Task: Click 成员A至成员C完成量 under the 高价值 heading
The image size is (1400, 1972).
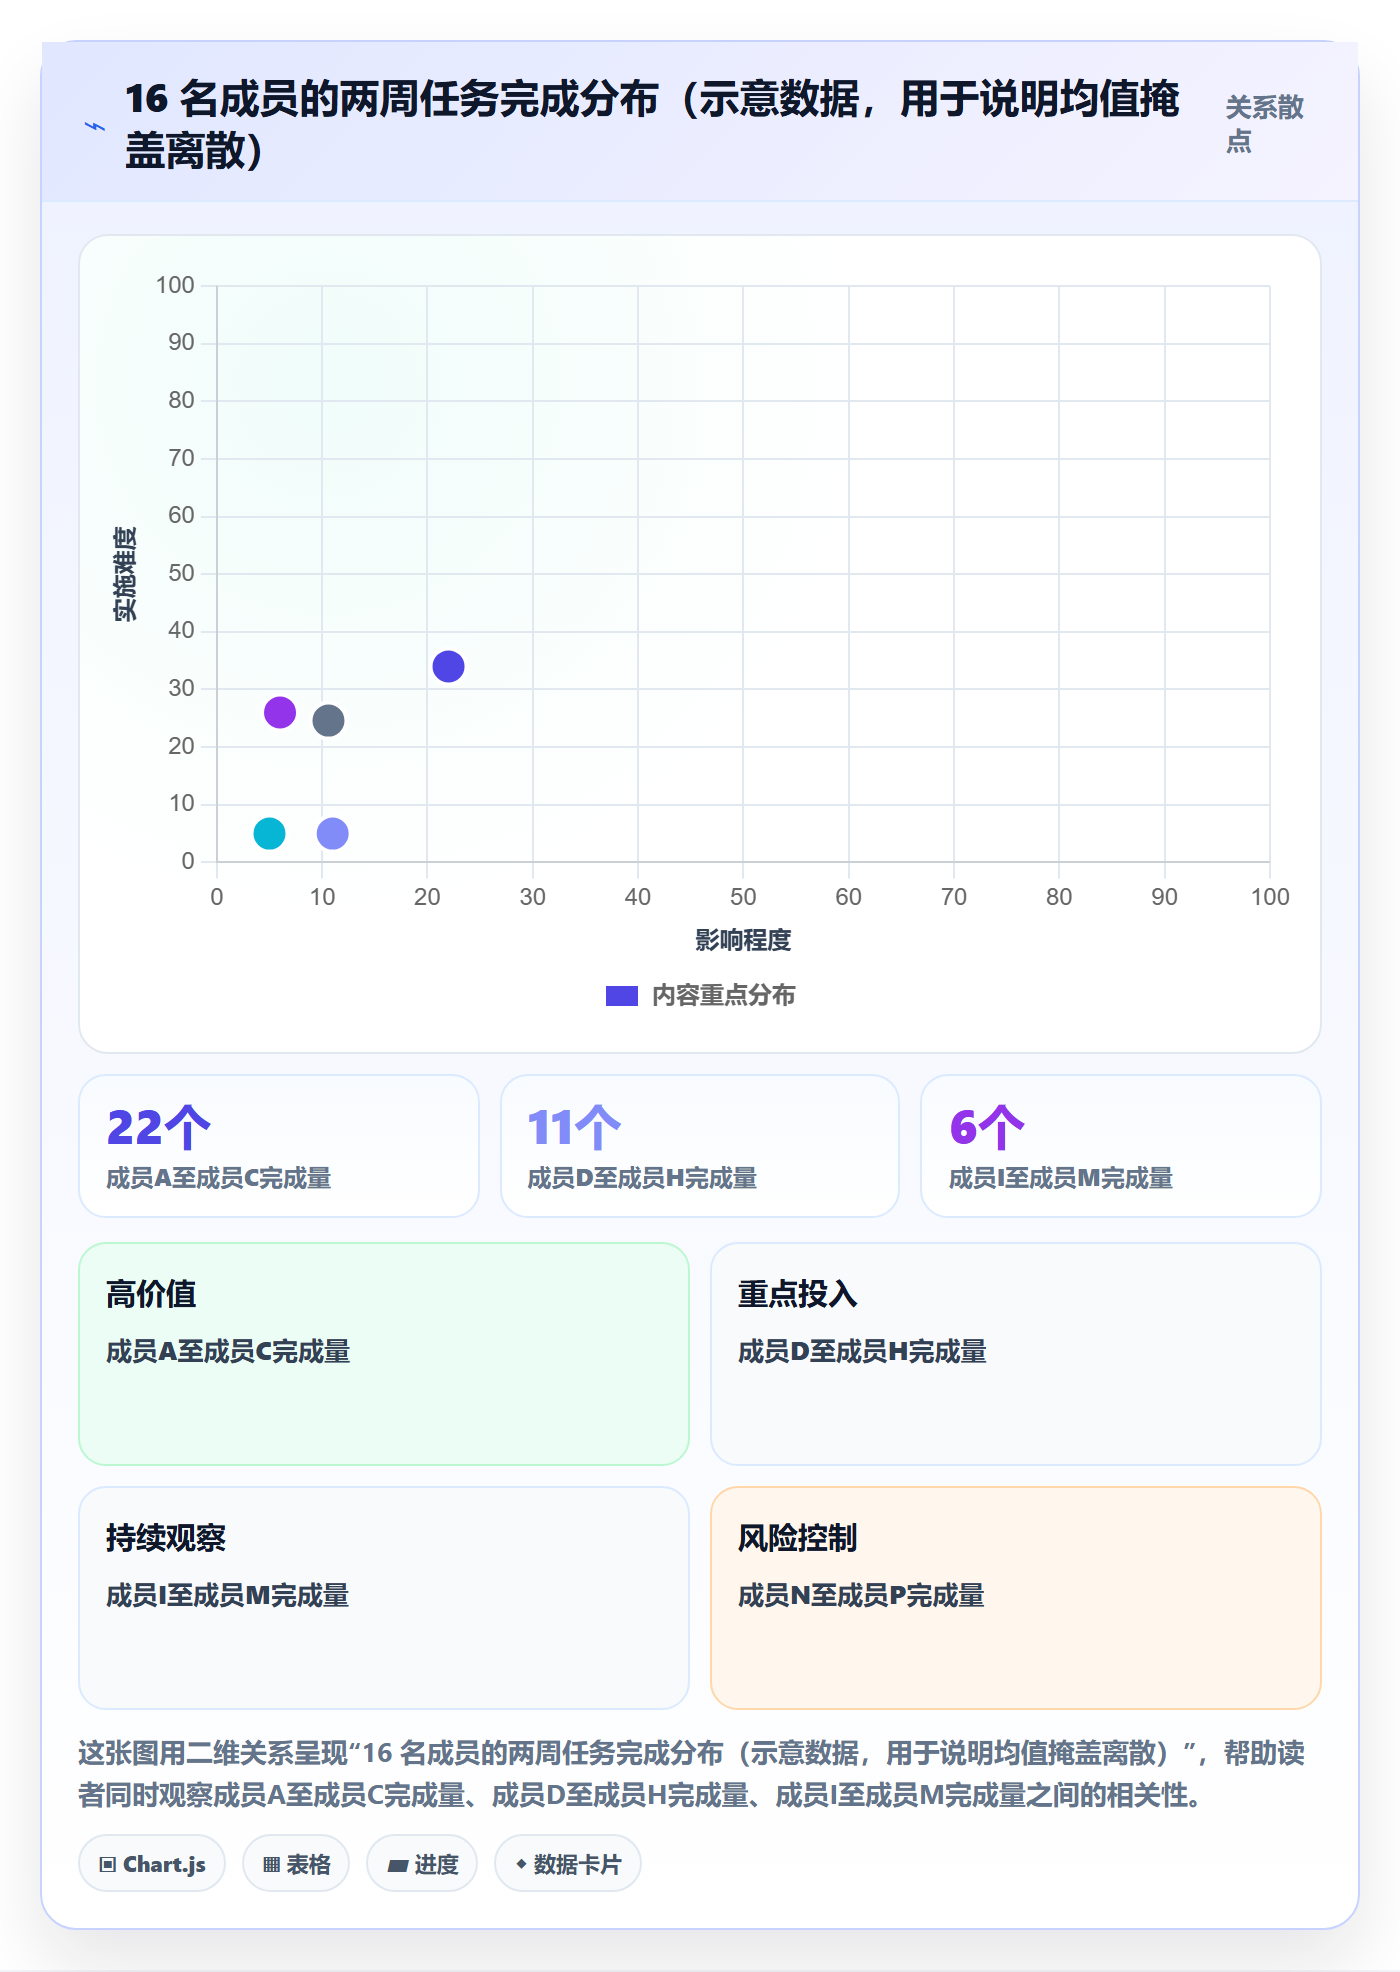Action: pos(228,1351)
